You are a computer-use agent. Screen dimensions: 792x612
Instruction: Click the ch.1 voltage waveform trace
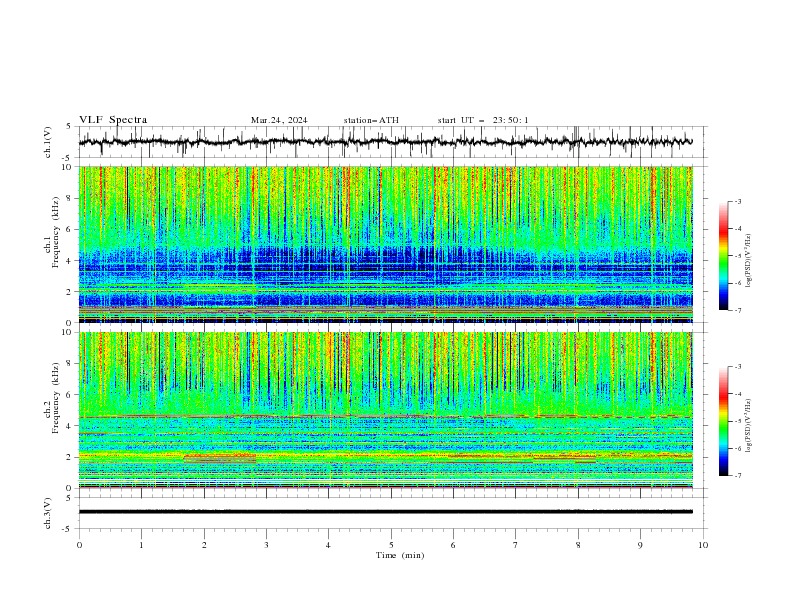click(x=386, y=142)
